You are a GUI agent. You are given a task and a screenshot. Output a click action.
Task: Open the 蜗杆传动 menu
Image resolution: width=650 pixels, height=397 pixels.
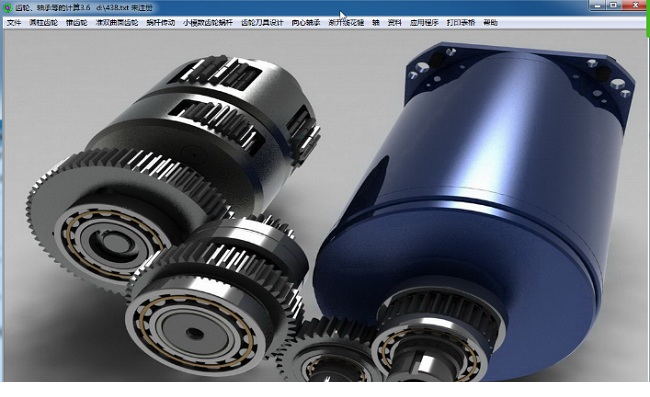[x=161, y=23]
